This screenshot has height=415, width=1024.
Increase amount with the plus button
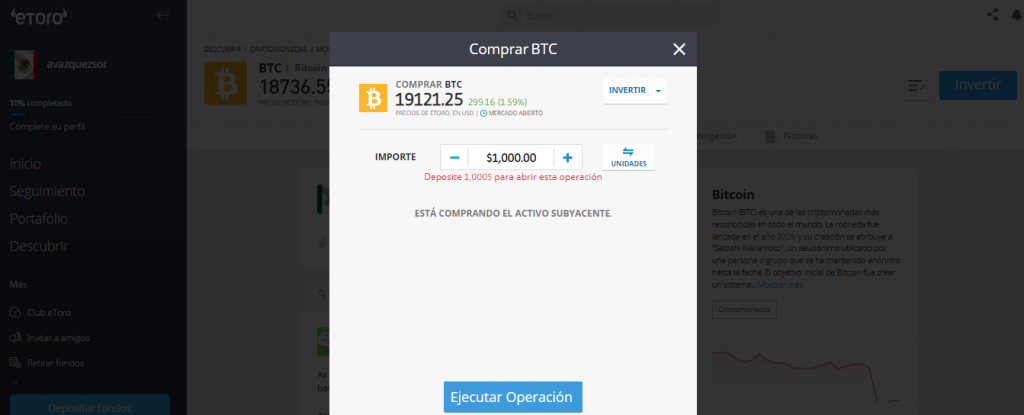pyautogui.click(x=568, y=158)
